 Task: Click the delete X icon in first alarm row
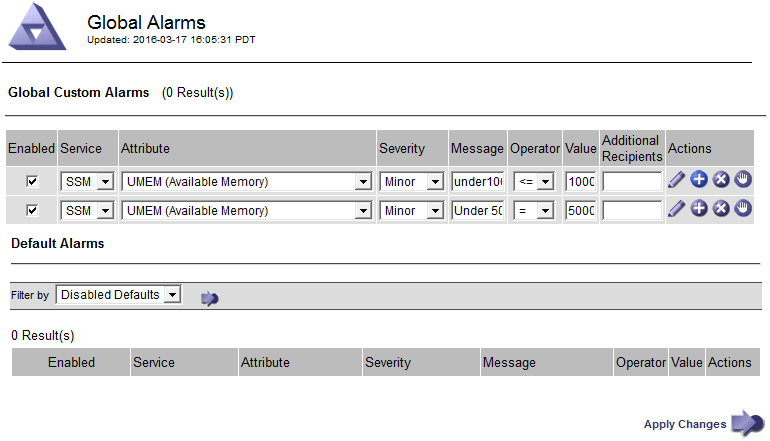click(721, 180)
